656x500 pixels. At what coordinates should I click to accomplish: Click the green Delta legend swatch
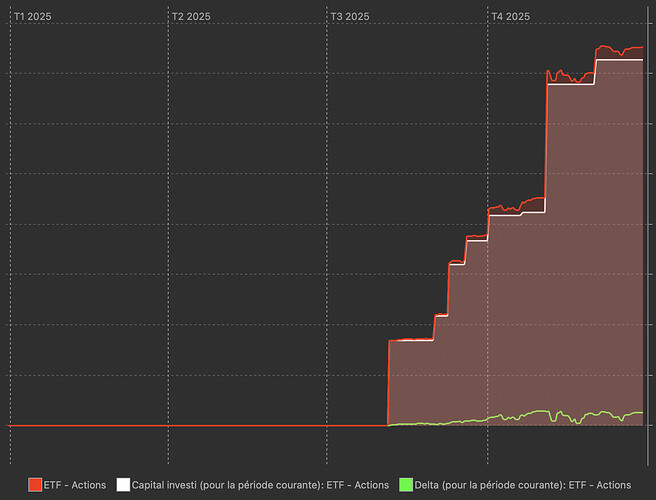pos(406,485)
